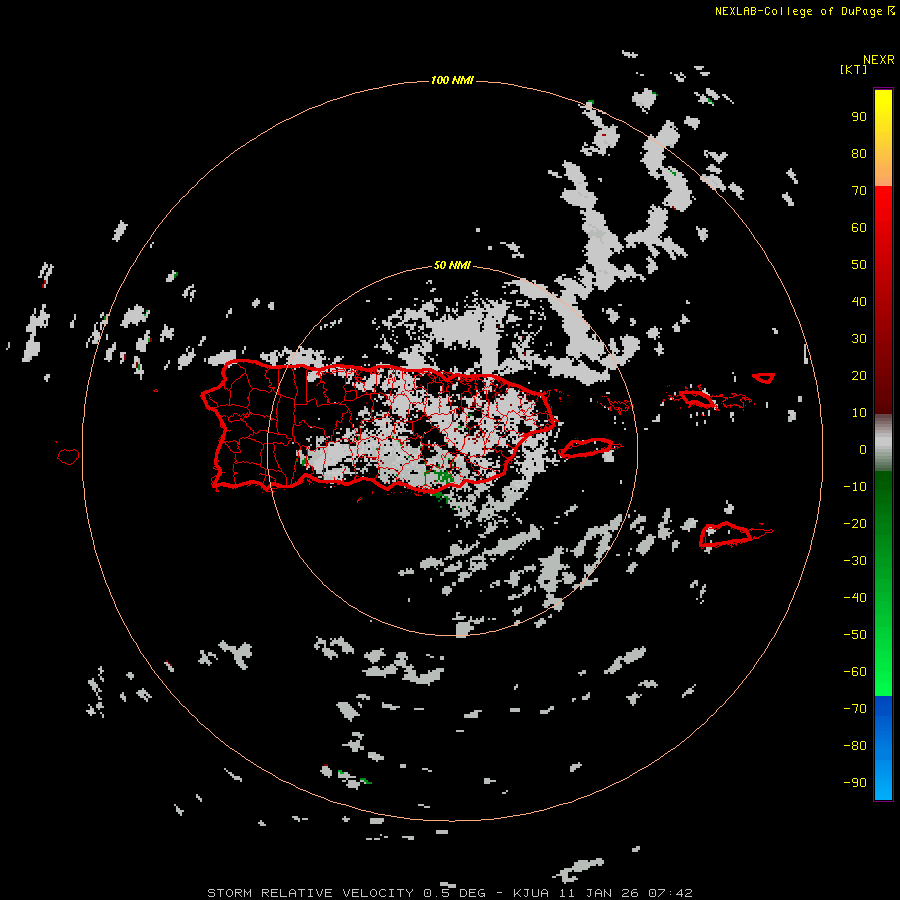Image resolution: width=900 pixels, height=900 pixels.
Task: Click the Mona Island outline west of Puerto Rico
Action: click(68, 456)
